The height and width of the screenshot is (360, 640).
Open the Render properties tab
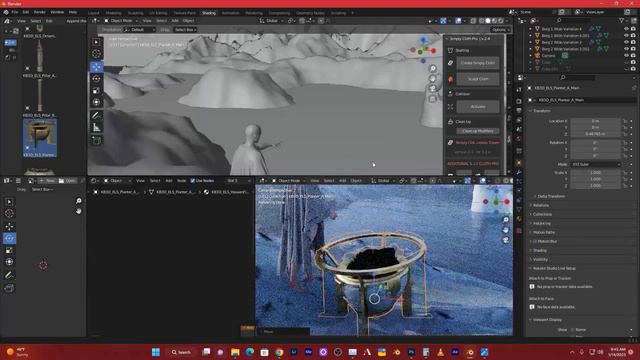click(519, 100)
